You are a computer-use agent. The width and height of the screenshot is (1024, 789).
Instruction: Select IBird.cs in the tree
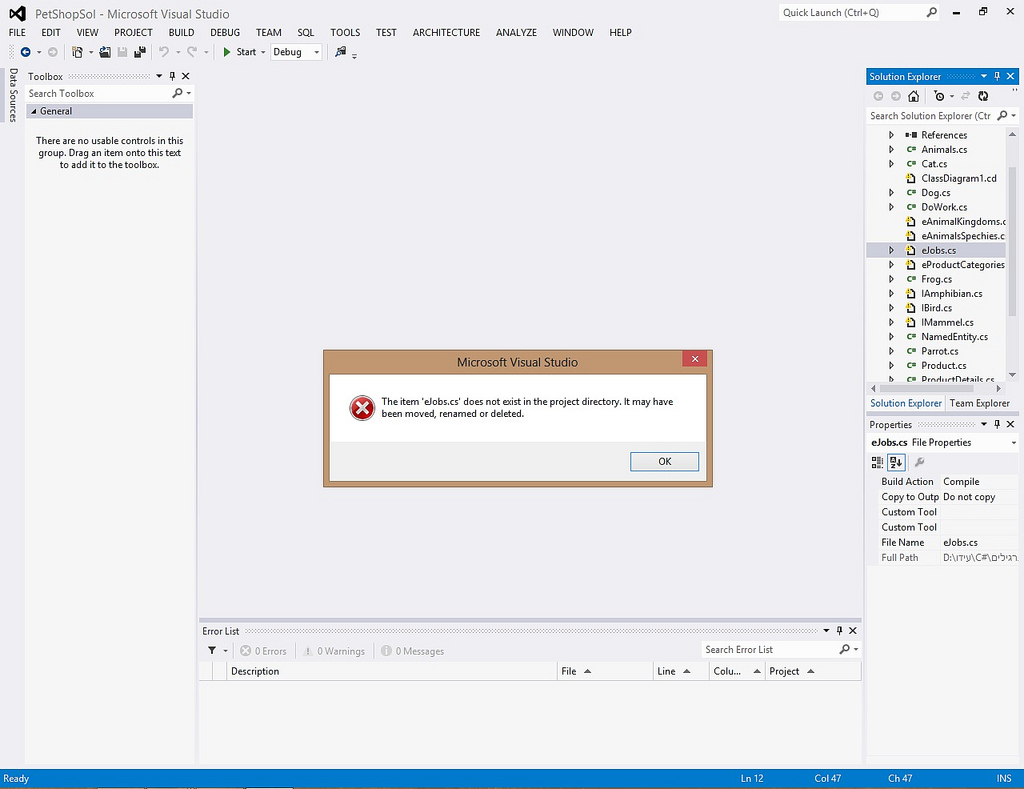pyautogui.click(x=936, y=308)
